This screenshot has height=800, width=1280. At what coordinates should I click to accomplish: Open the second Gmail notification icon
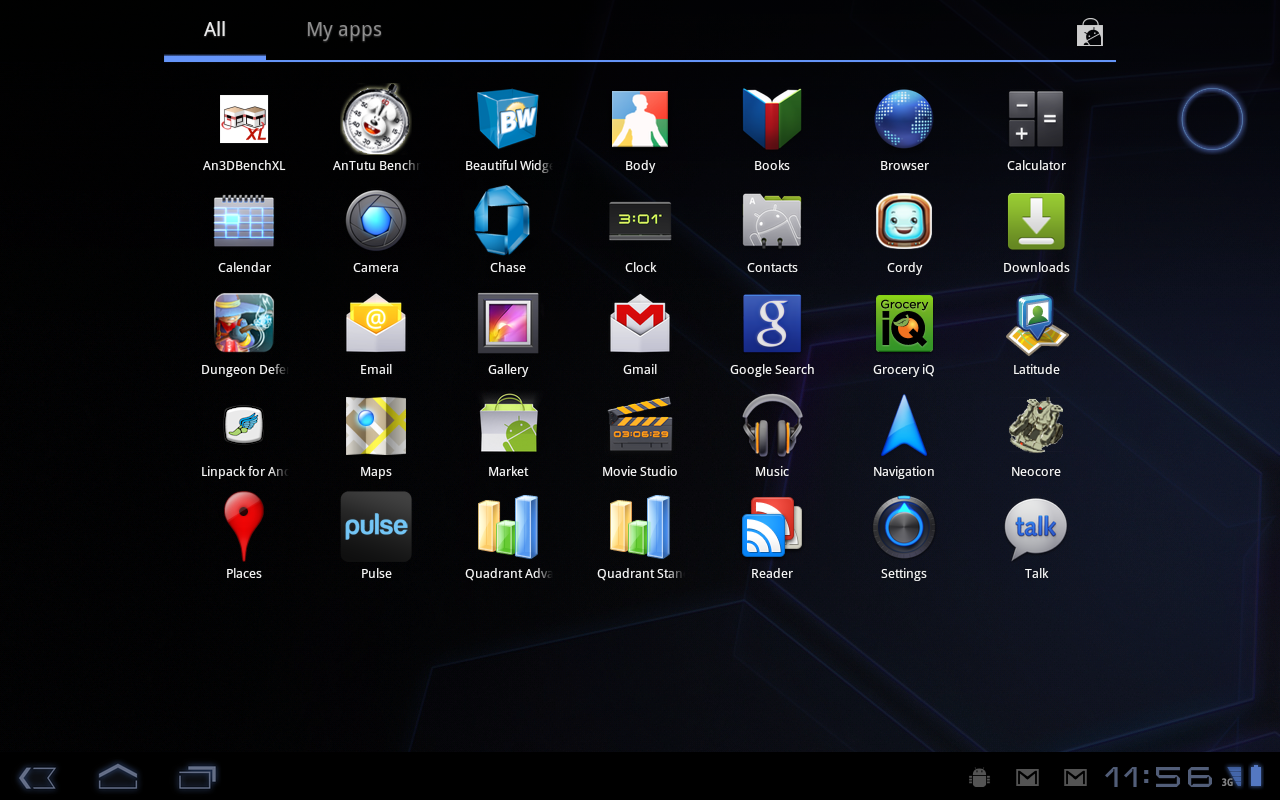tap(1075, 777)
